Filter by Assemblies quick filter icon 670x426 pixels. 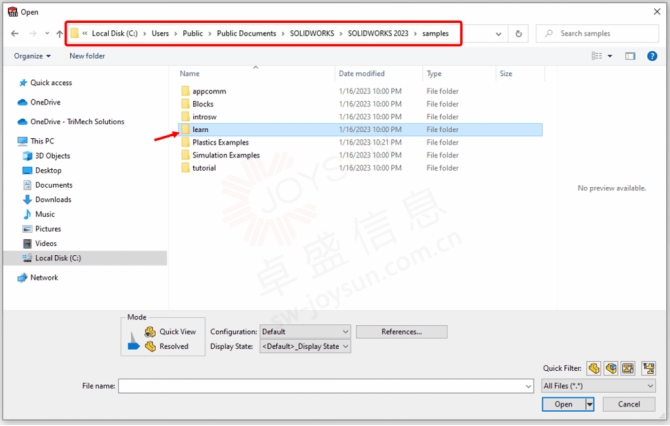[x=611, y=368]
